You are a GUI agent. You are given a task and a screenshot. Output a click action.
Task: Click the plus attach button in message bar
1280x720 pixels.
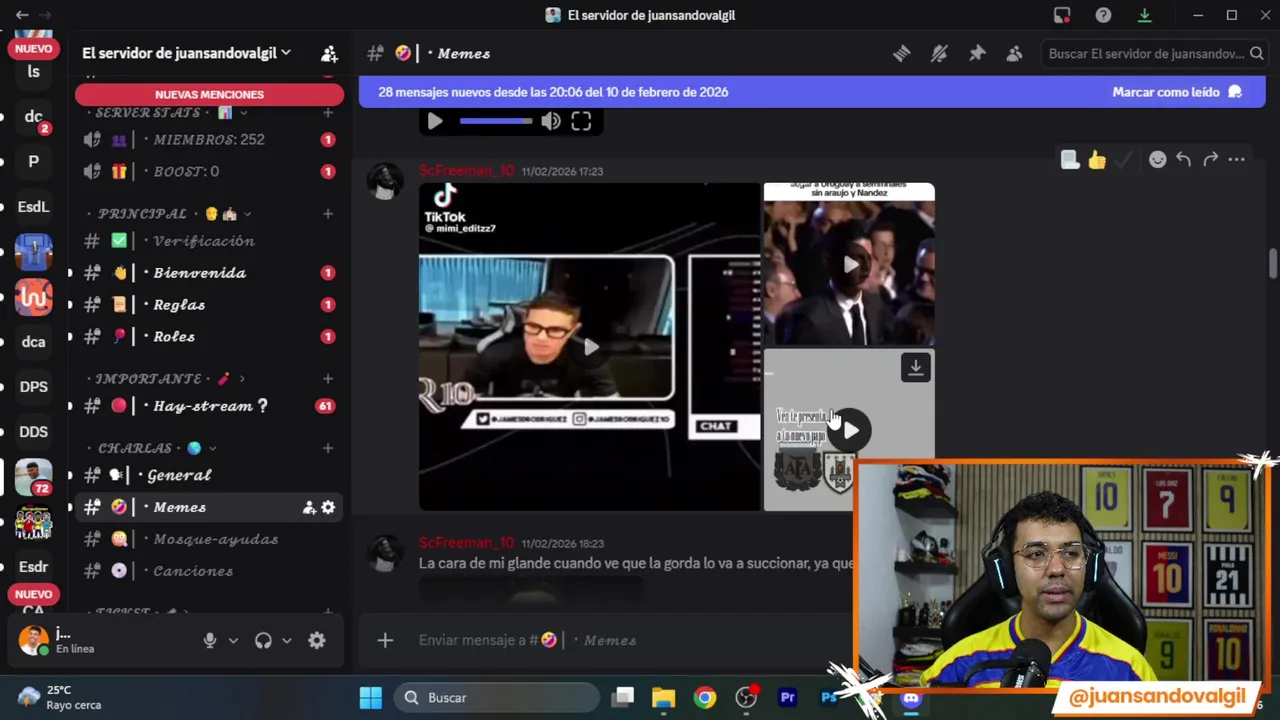(385, 640)
